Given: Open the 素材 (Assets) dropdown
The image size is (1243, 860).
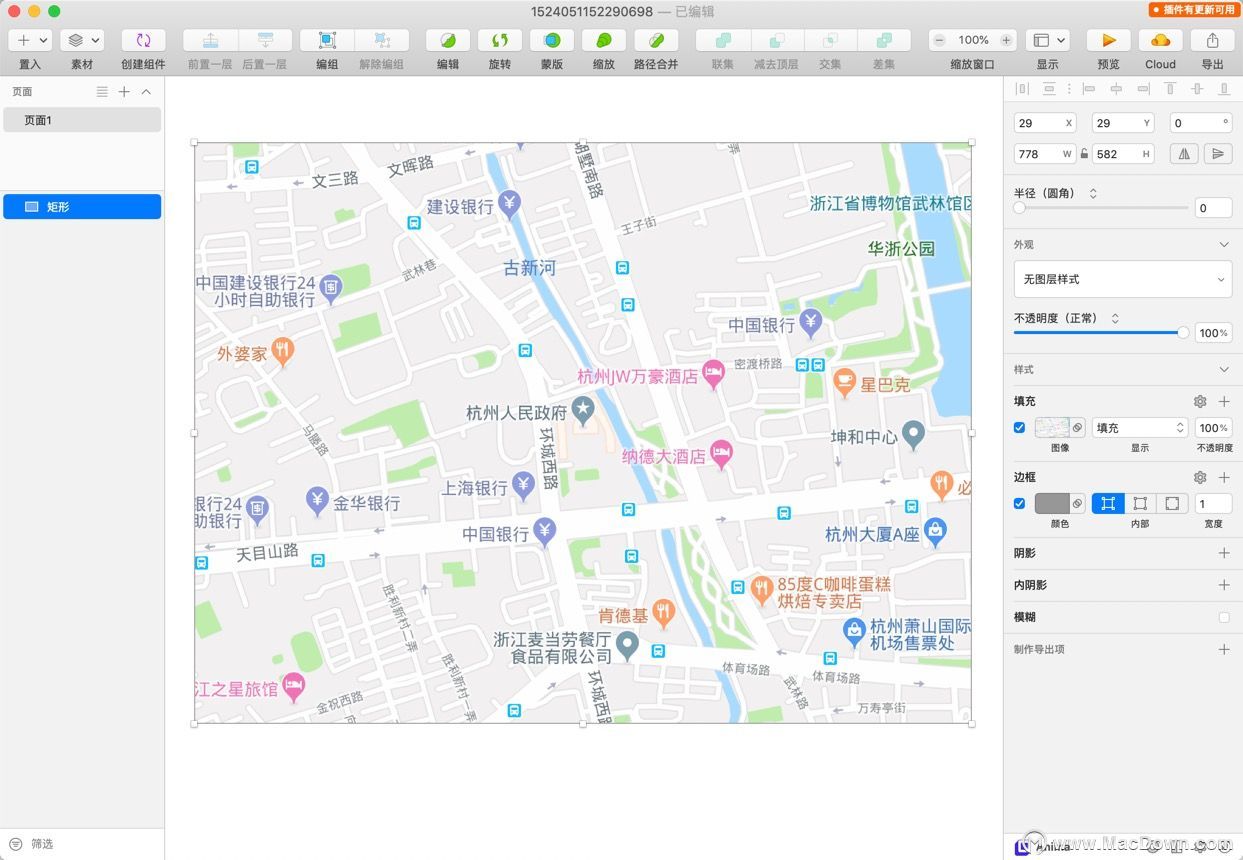Looking at the screenshot, I should (x=82, y=40).
